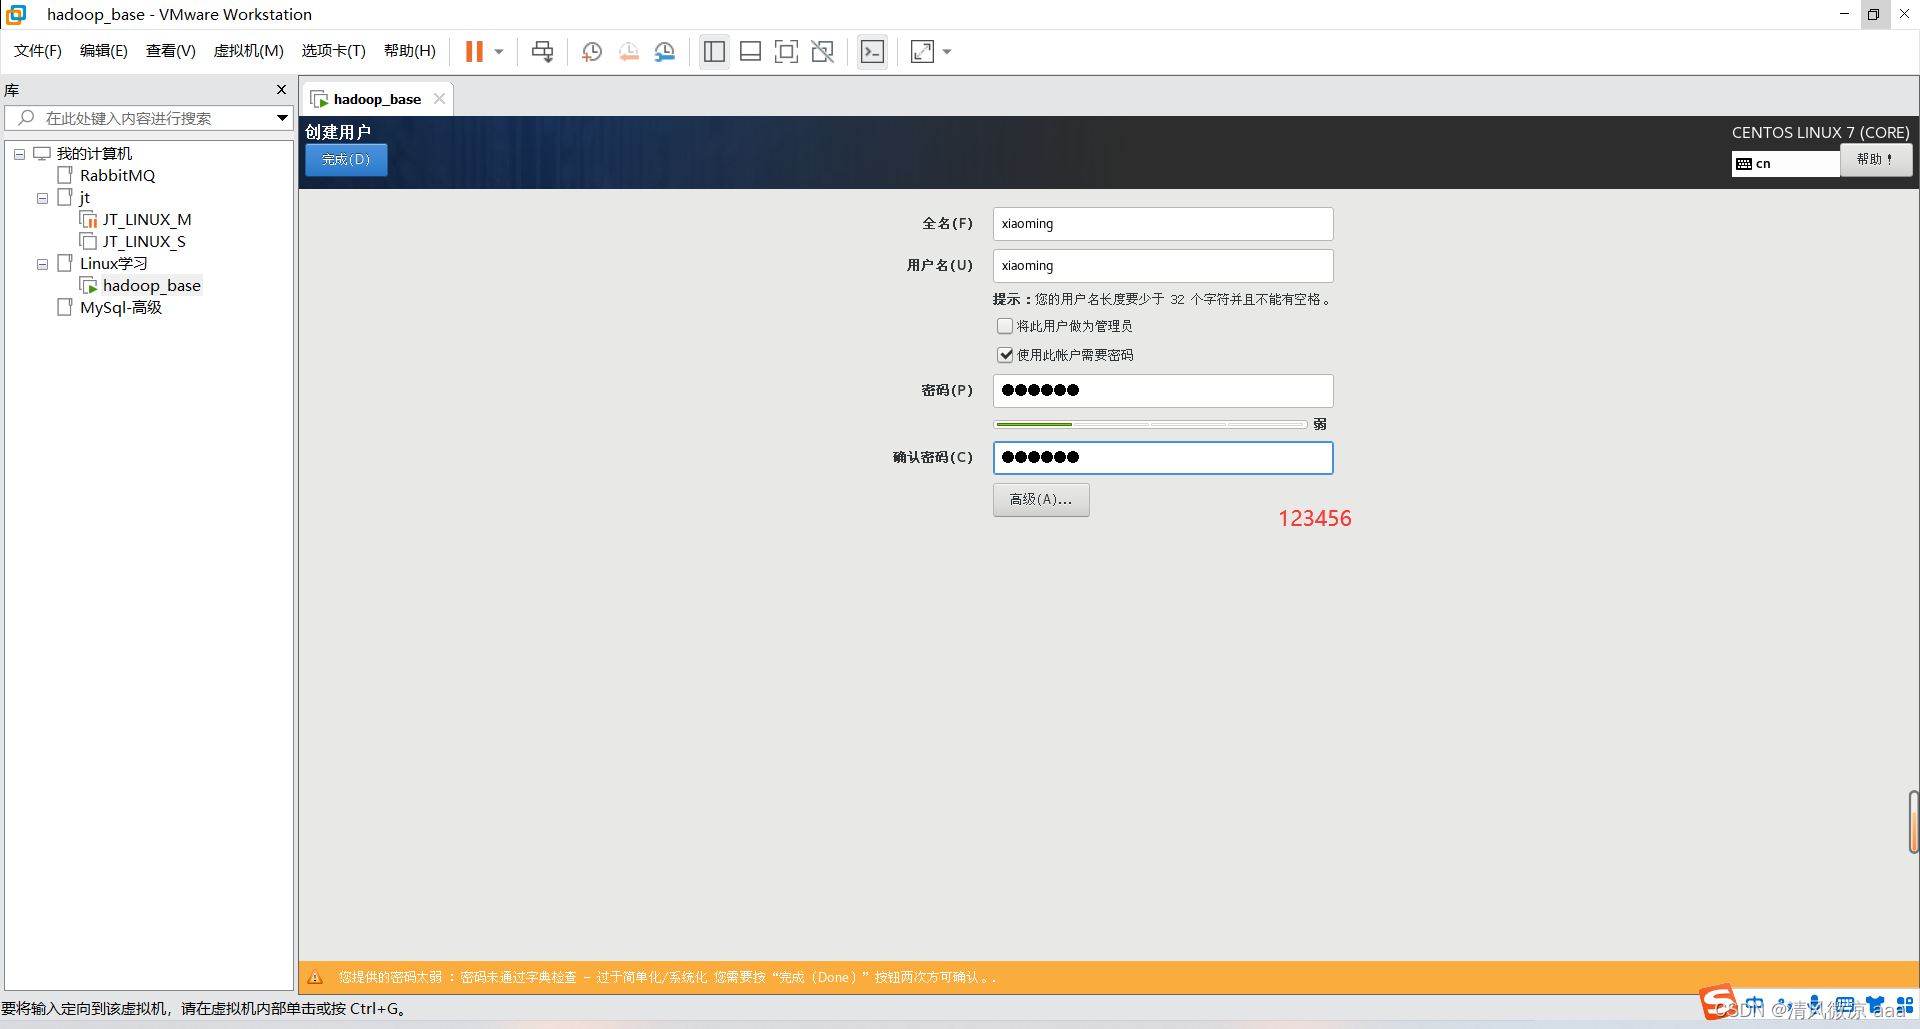Toggle the thumbnail bar view icon
Viewport: 1920px width, 1029px height.
pyautogui.click(x=751, y=51)
